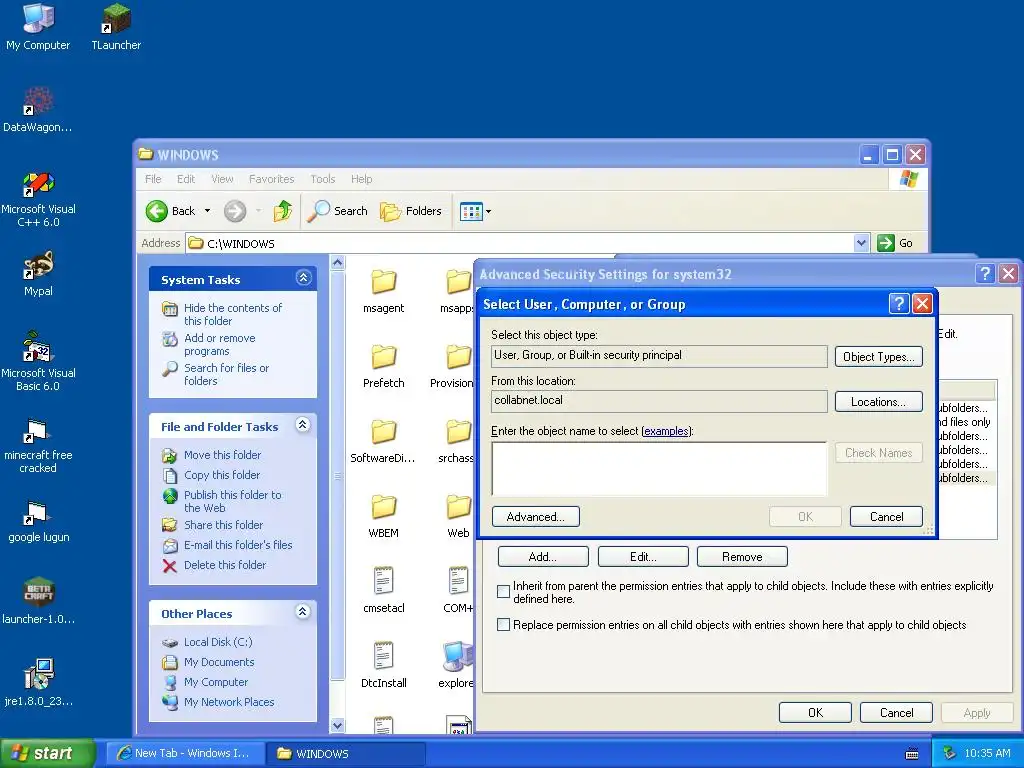1024x768 pixels.
Task: Toggle the Folders pane button
Action: coord(411,211)
